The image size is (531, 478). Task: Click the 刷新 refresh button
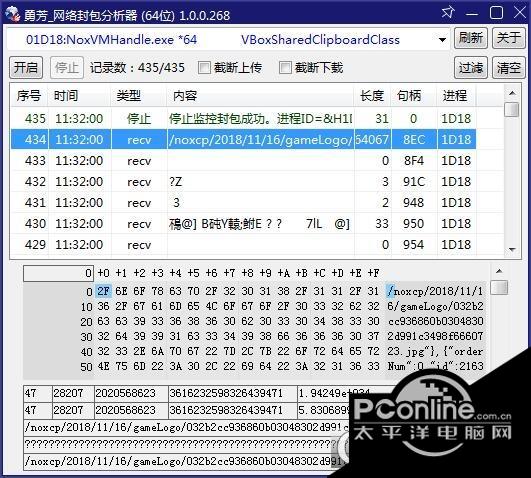(x=470, y=38)
